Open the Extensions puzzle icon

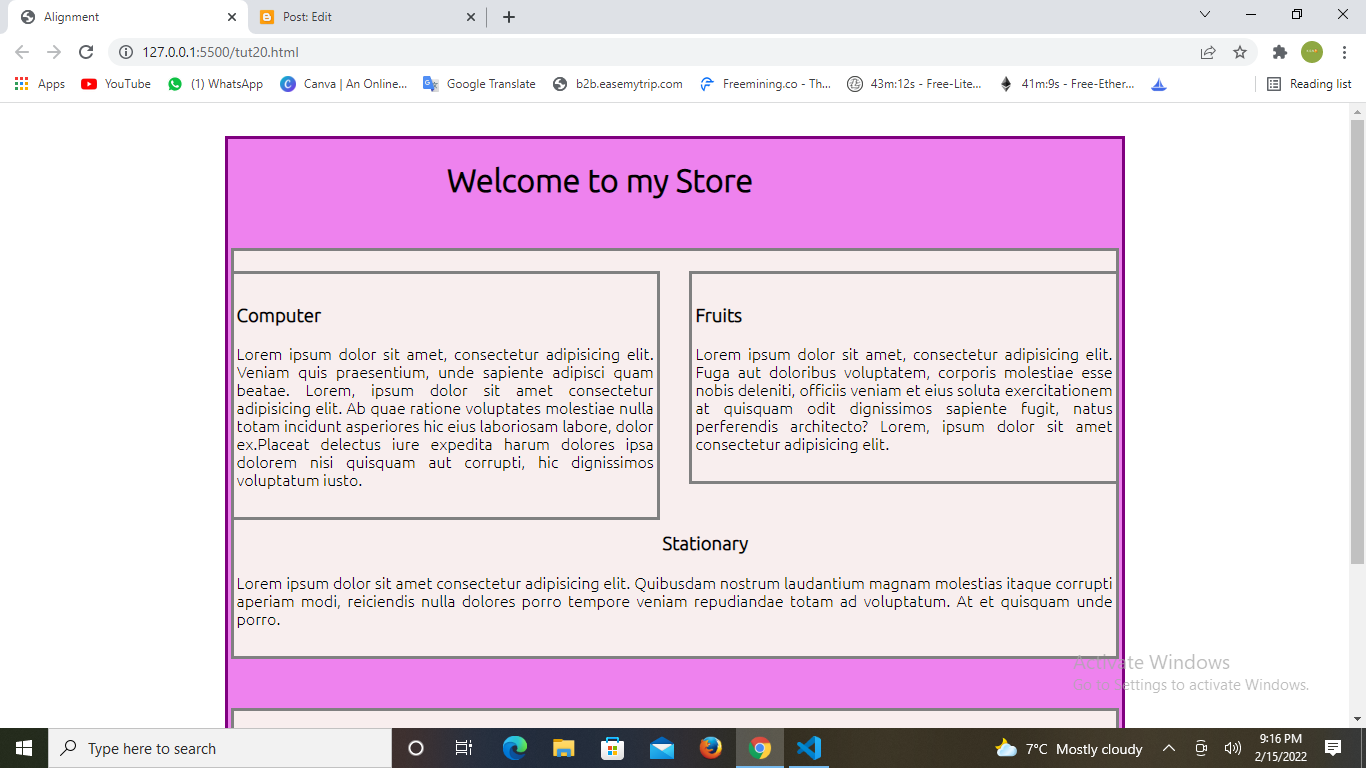(x=1279, y=52)
